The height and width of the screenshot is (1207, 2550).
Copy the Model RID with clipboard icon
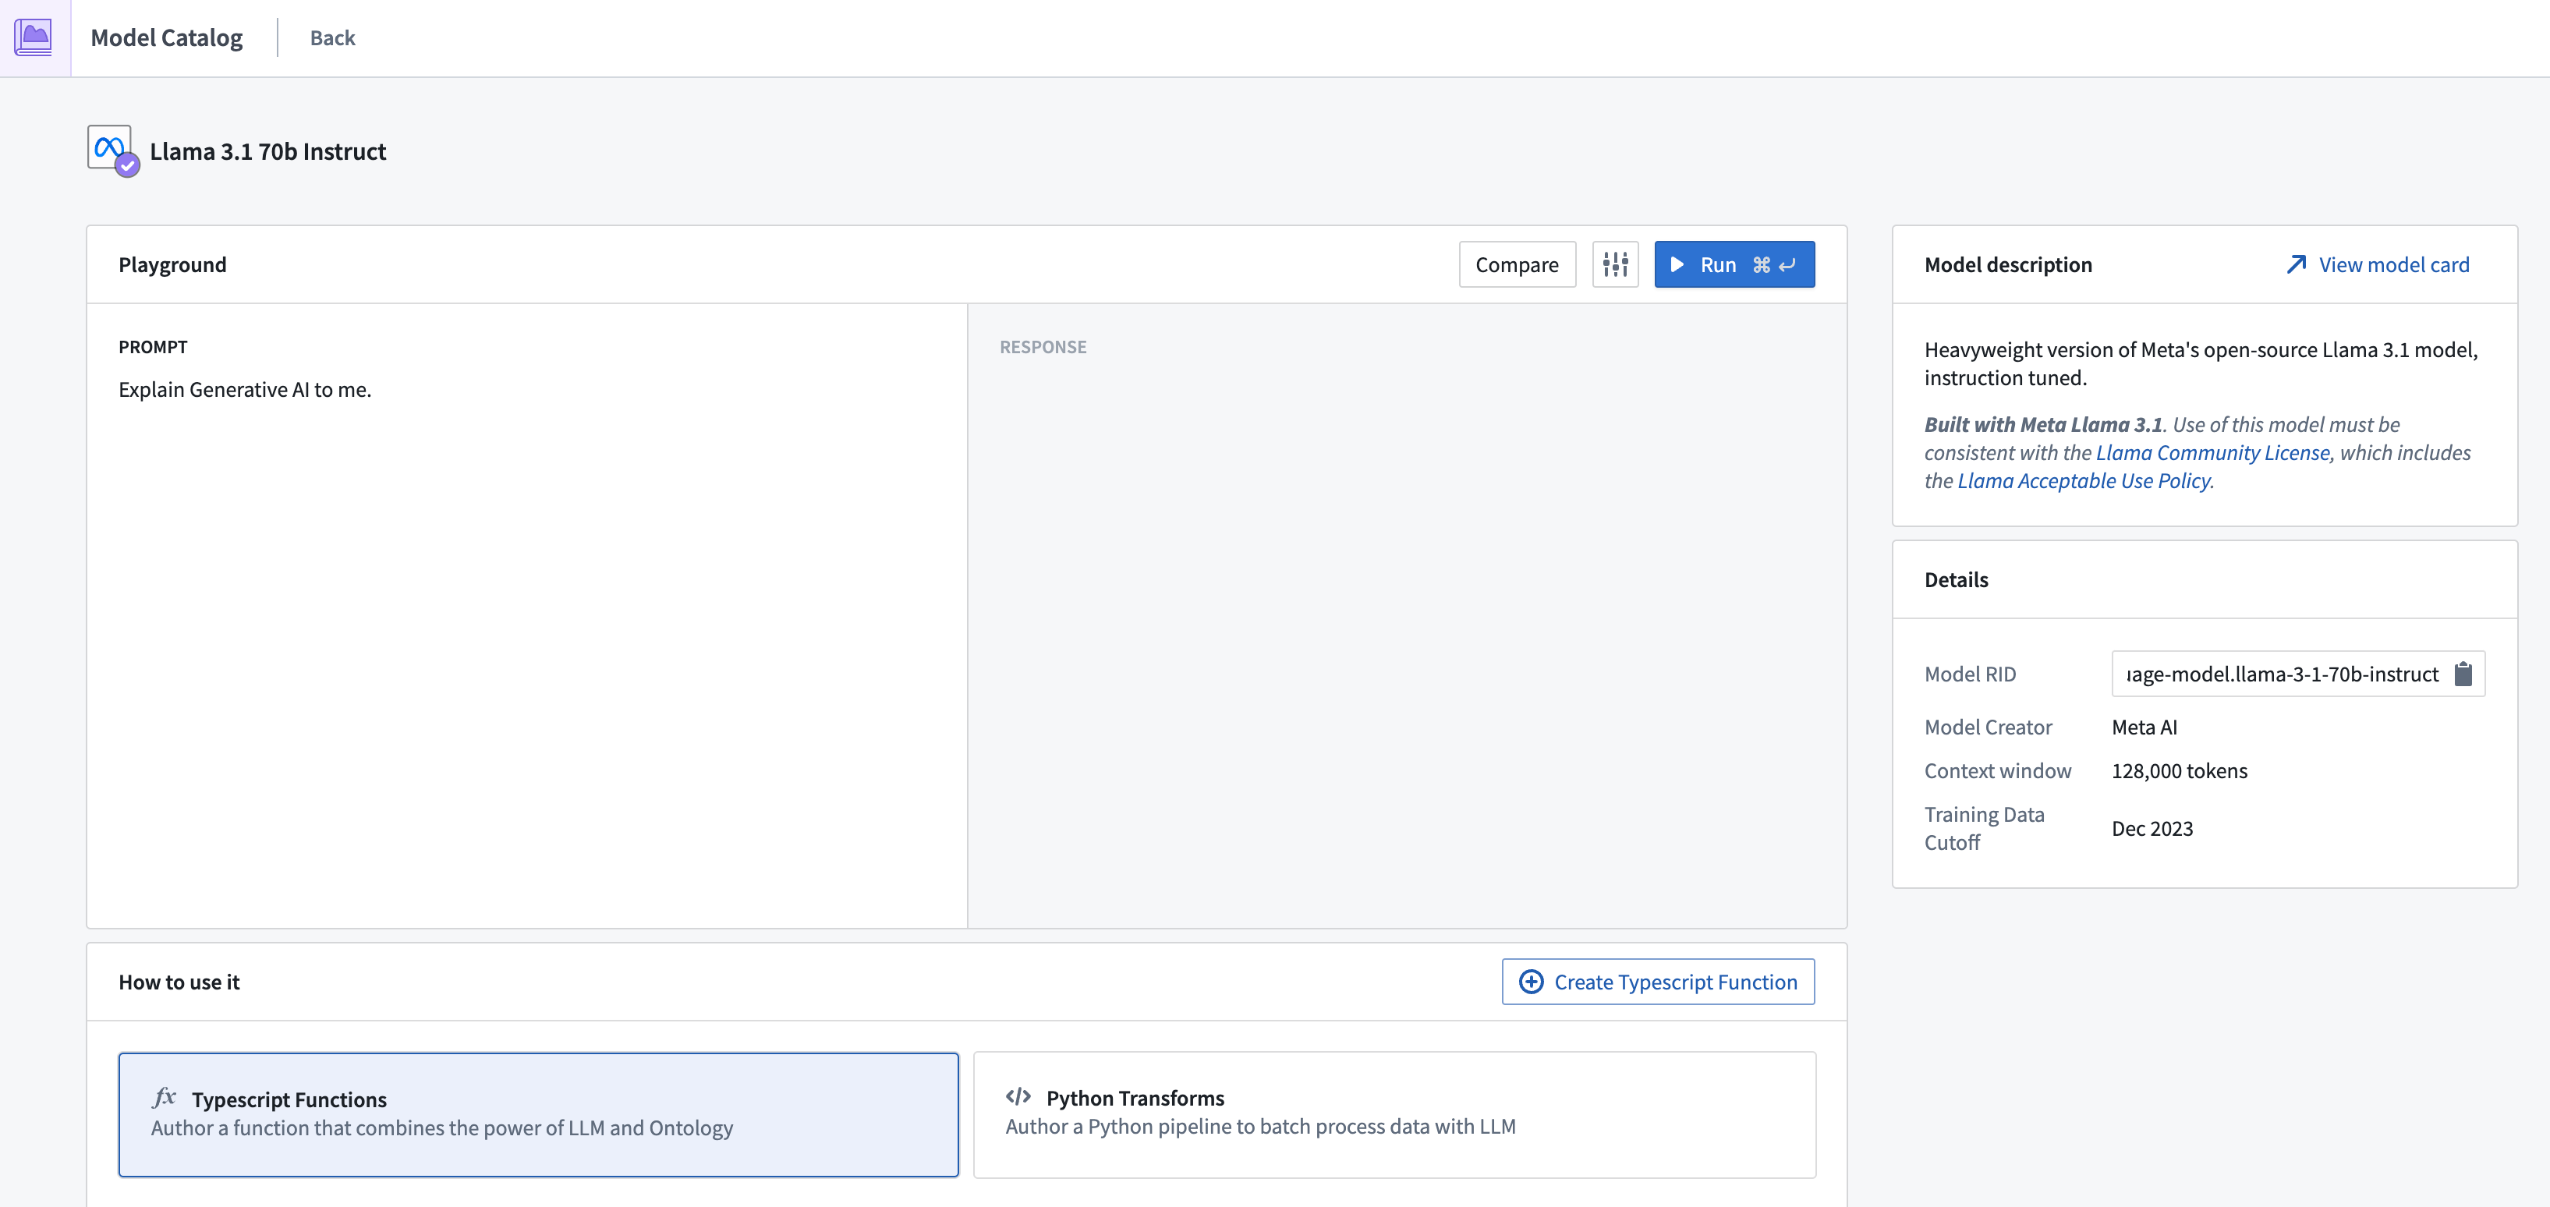click(x=2463, y=674)
